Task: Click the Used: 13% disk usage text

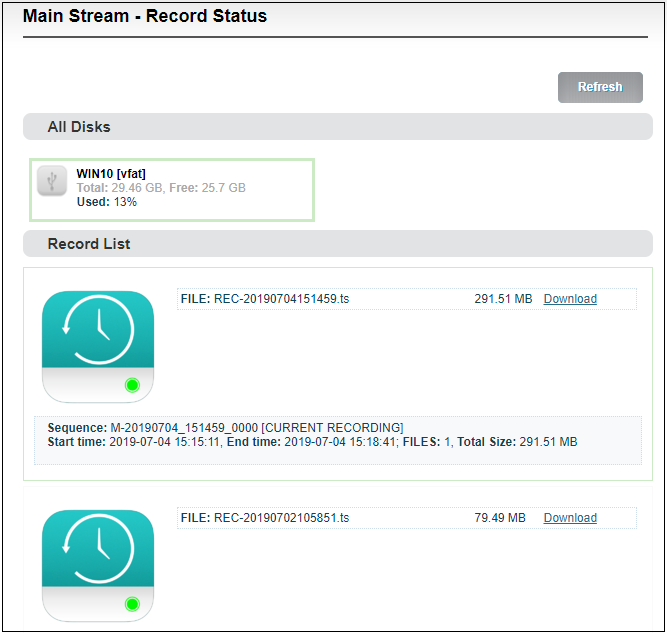Action: click(106, 202)
